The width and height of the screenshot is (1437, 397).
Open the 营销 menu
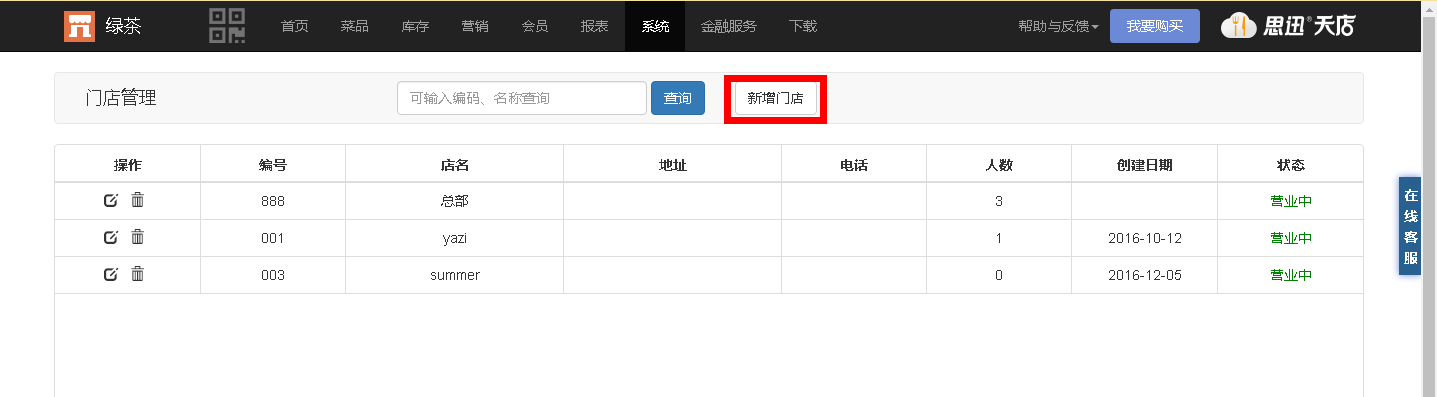click(x=474, y=26)
